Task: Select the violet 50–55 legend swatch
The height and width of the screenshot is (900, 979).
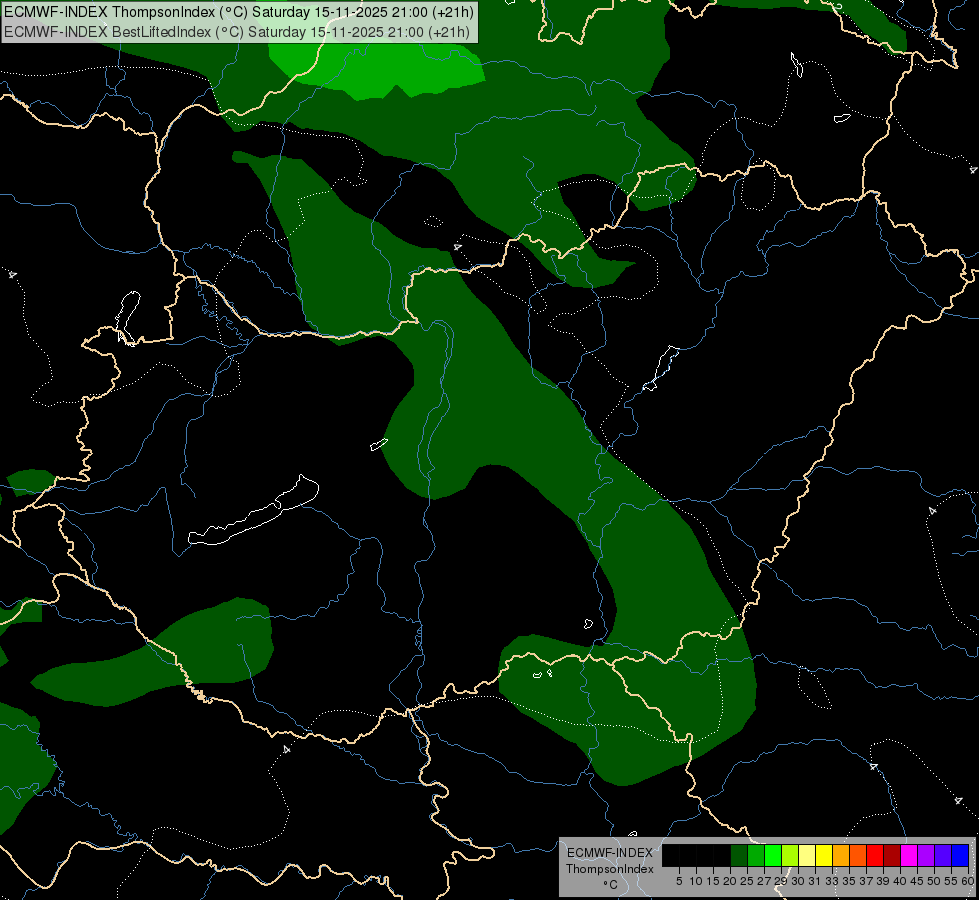Action: (943, 855)
